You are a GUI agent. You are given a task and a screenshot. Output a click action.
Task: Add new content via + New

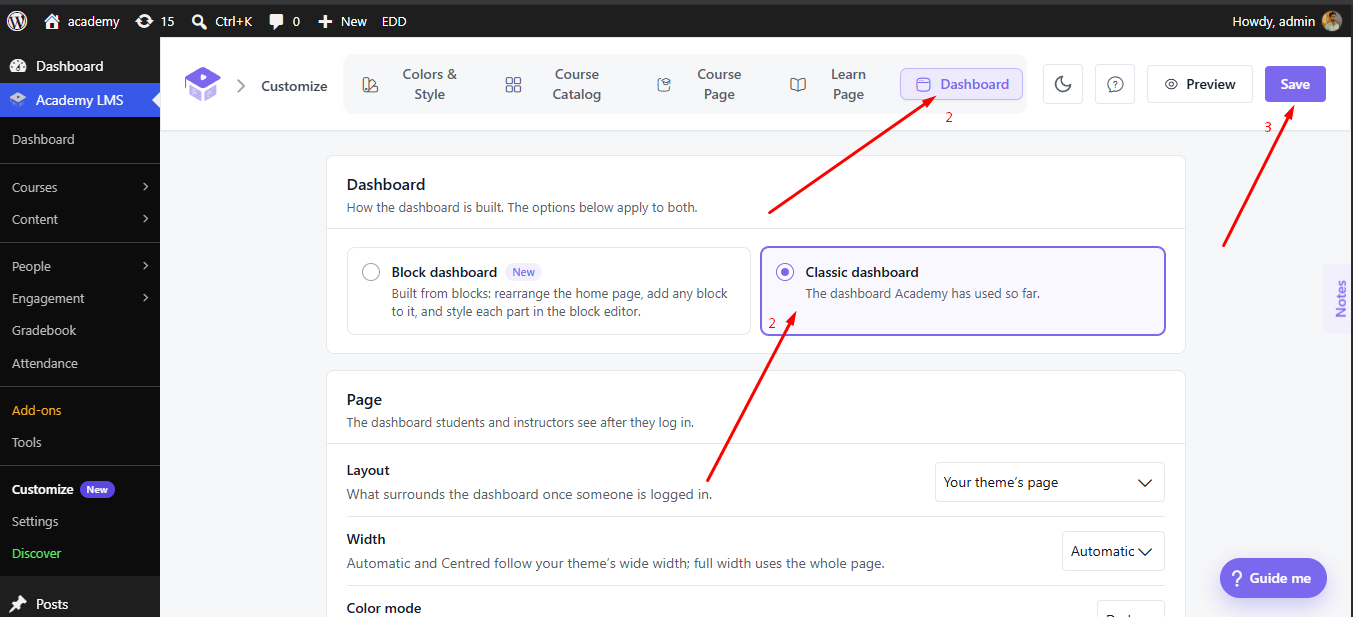[342, 21]
